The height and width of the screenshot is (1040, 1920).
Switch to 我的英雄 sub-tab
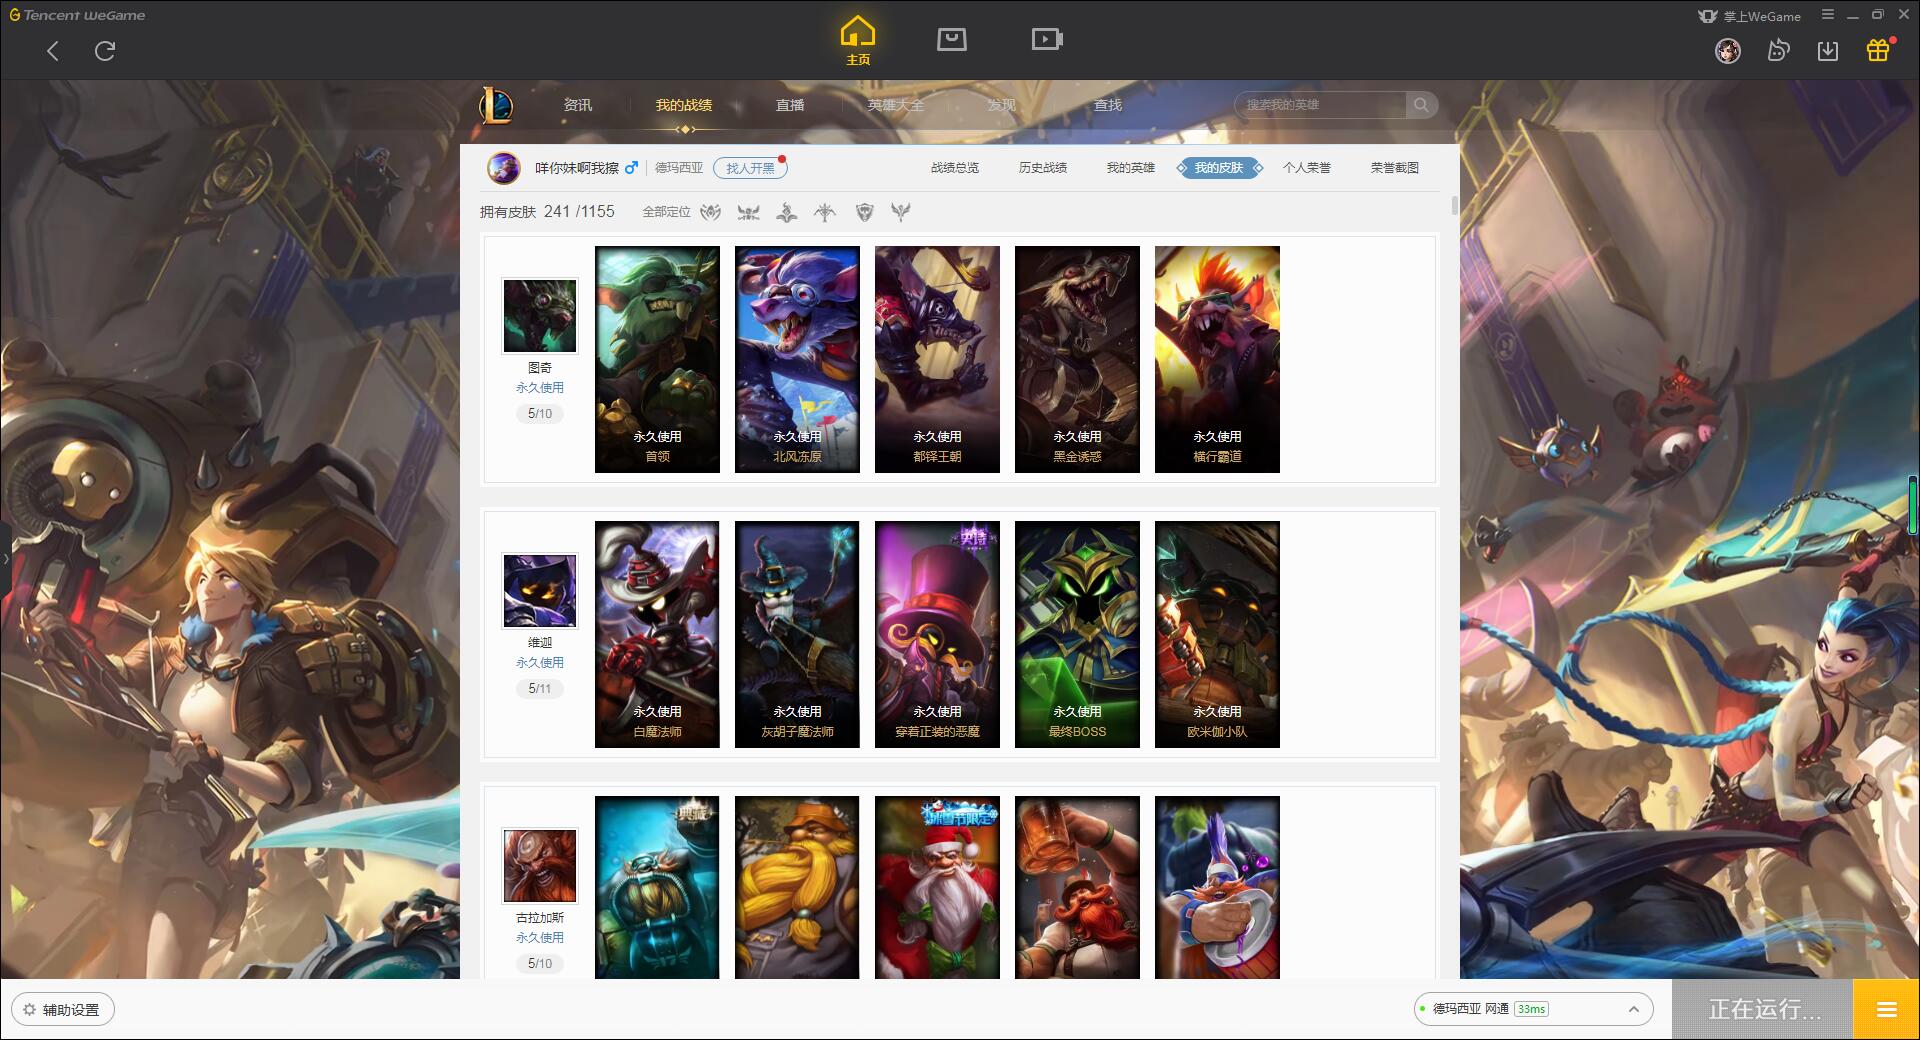[x=1131, y=168]
